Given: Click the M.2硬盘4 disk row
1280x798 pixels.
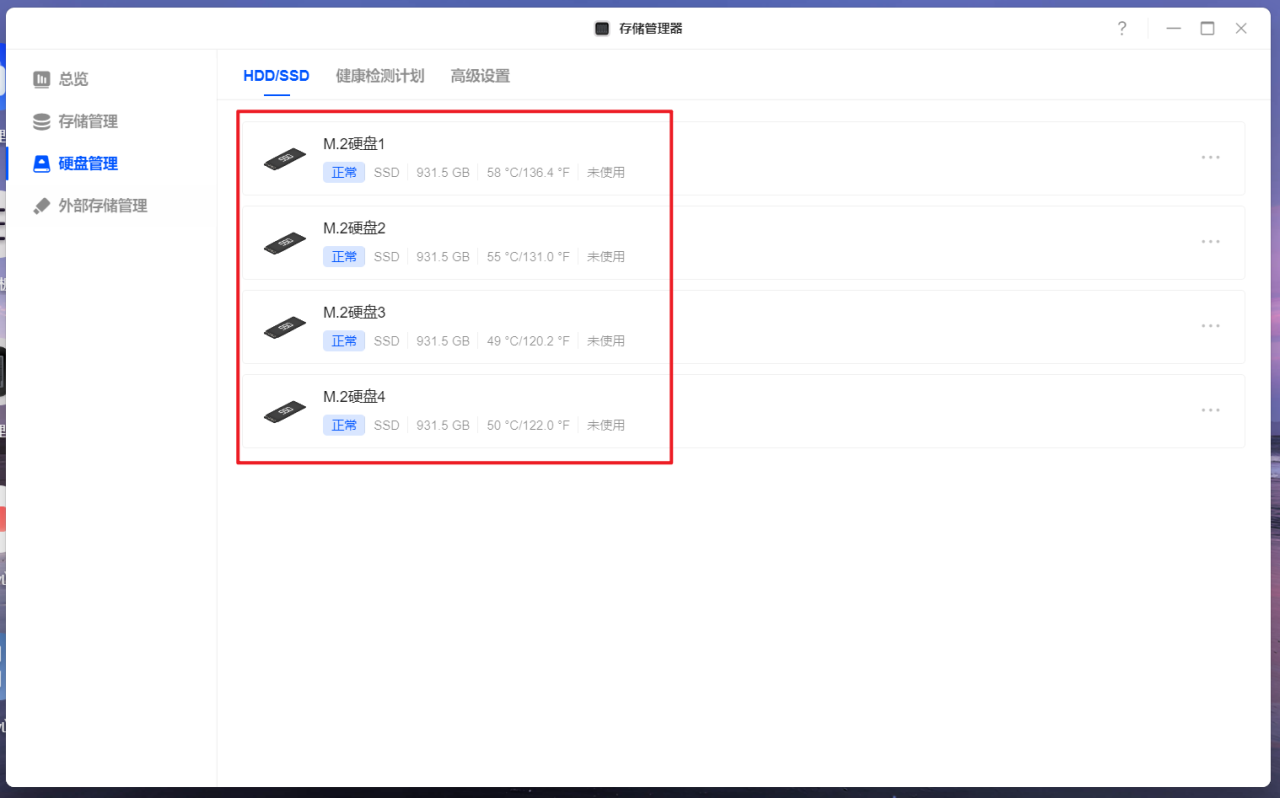Looking at the screenshot, I should point(700,410).
